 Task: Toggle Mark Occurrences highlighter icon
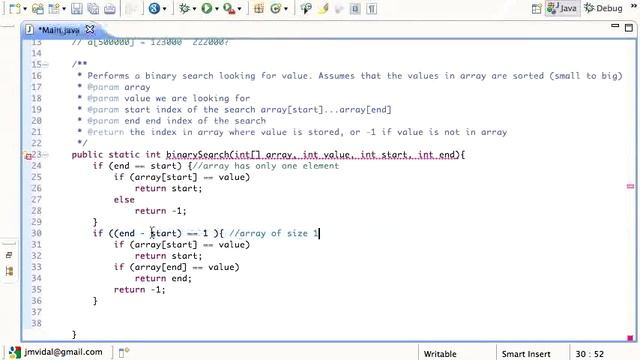pyautogui.click(x=323, y=8)
